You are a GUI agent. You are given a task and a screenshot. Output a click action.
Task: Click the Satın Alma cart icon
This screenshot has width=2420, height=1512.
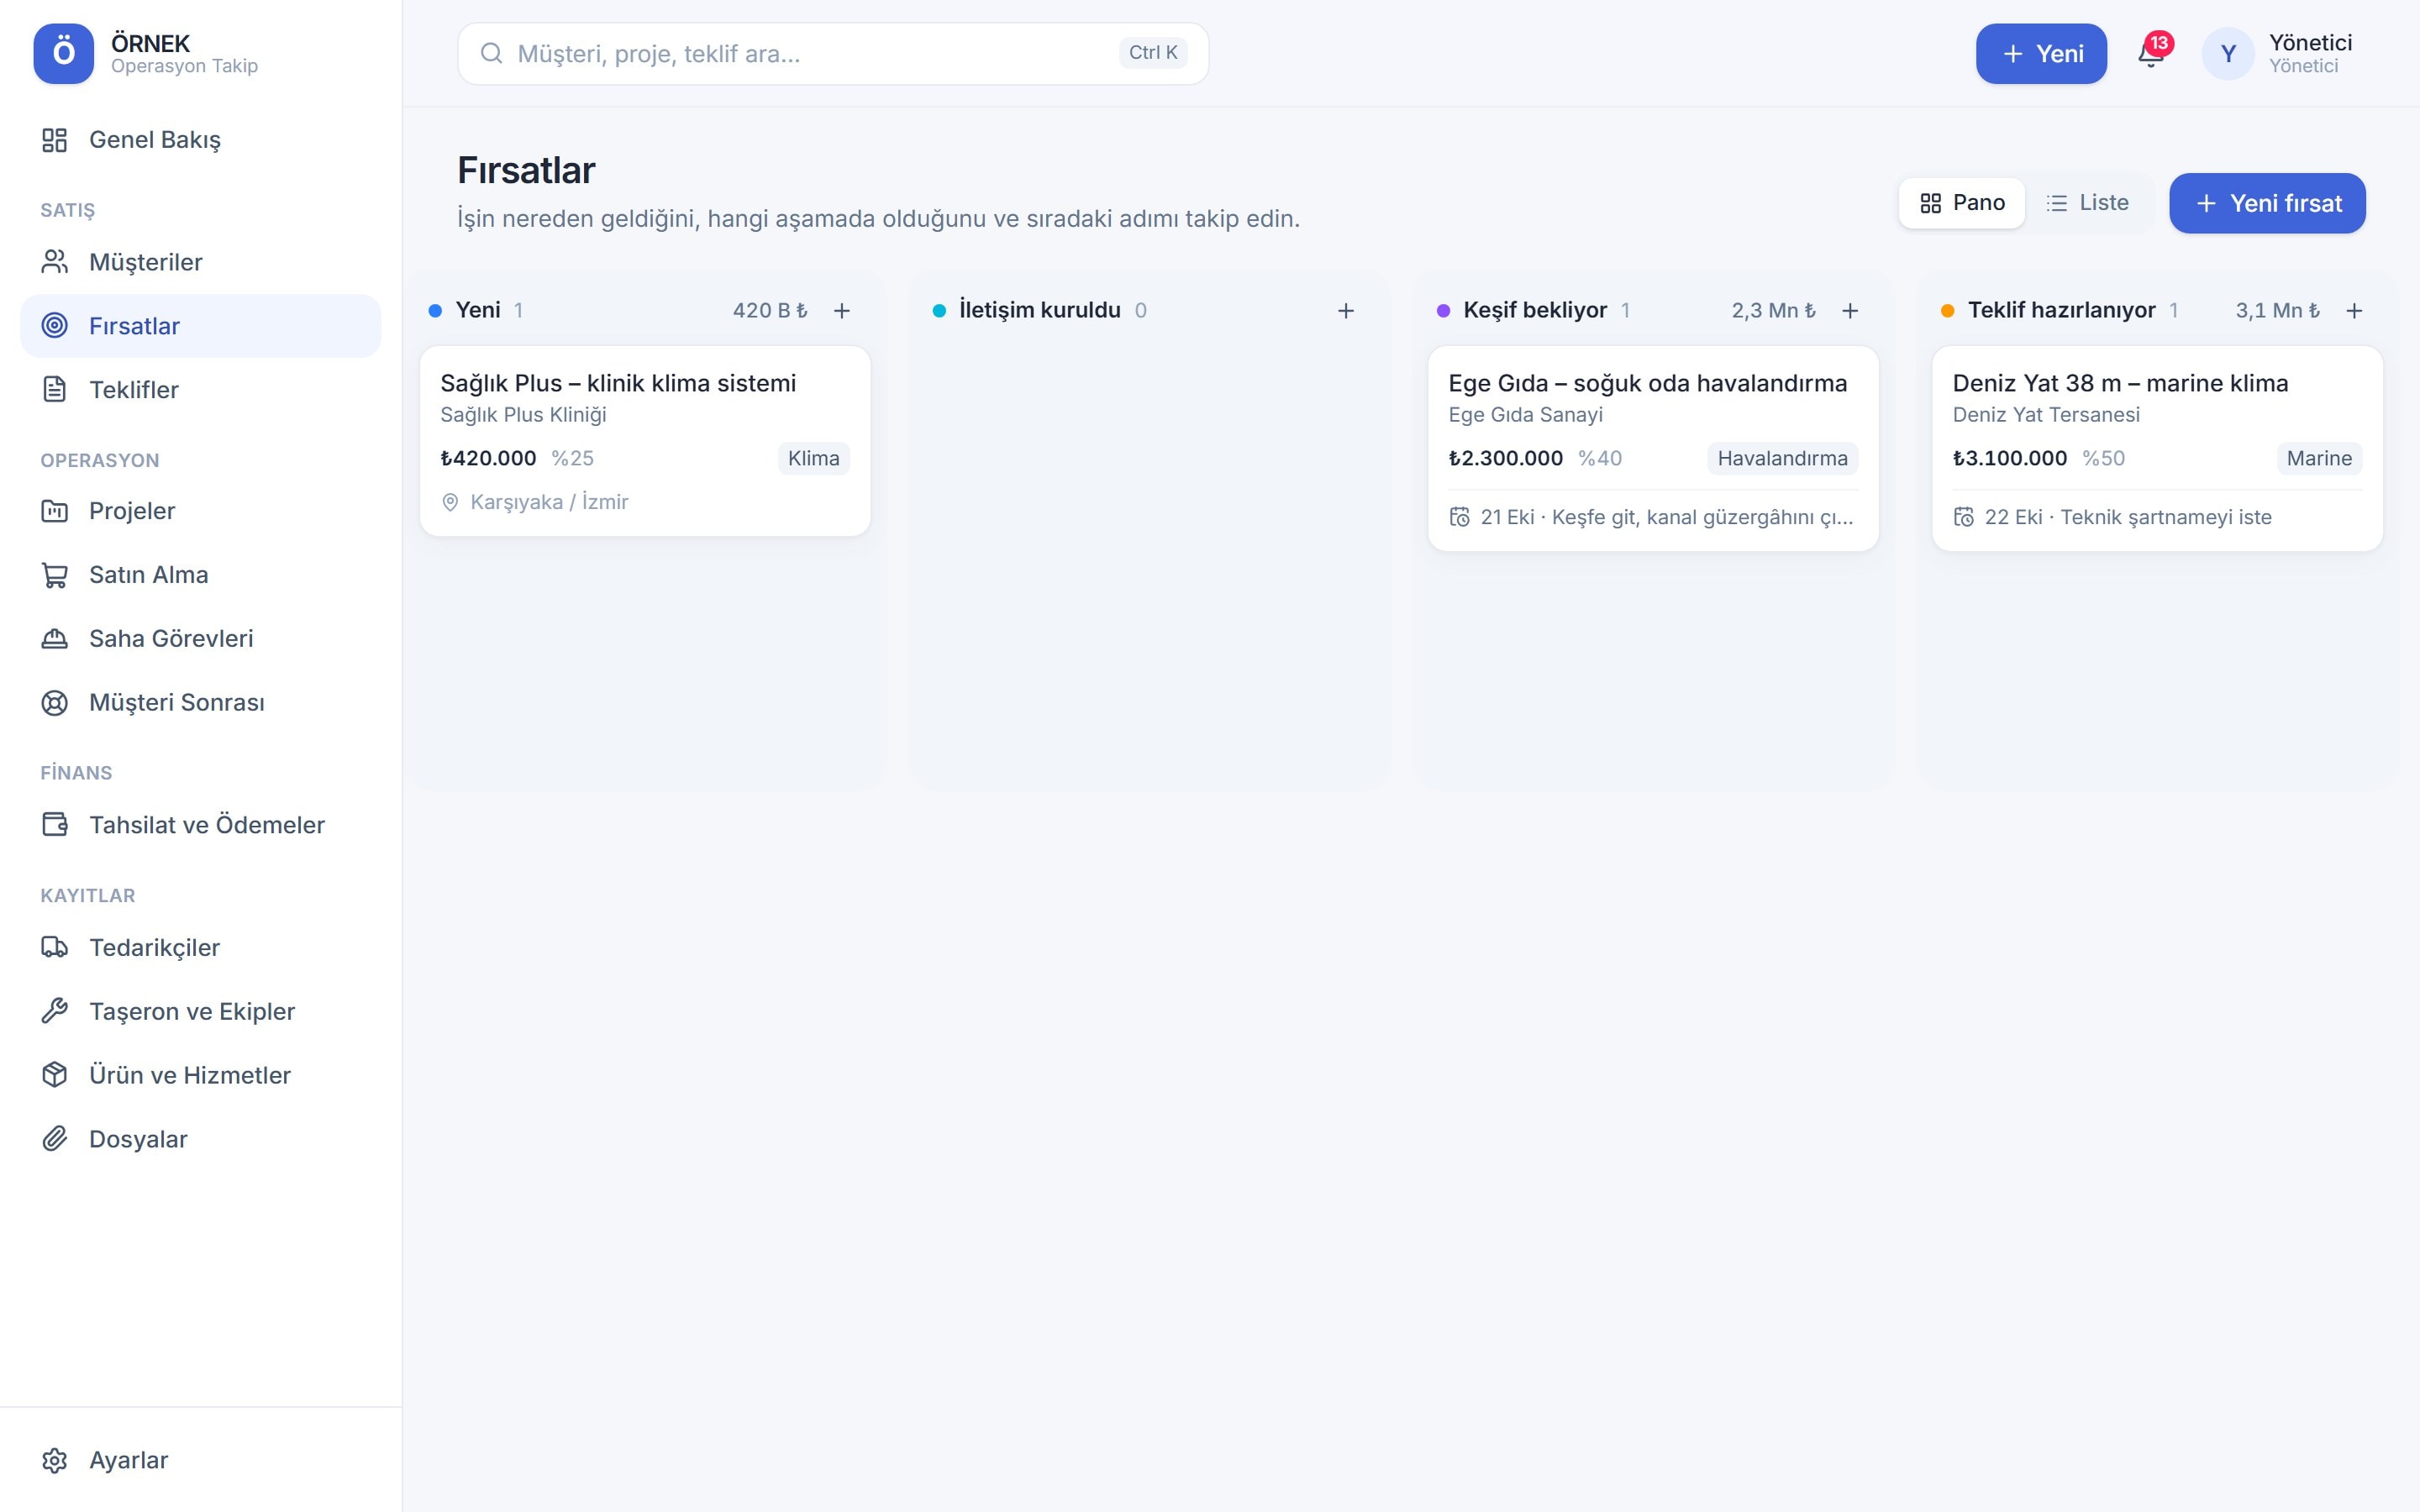[x=54, y=575]
